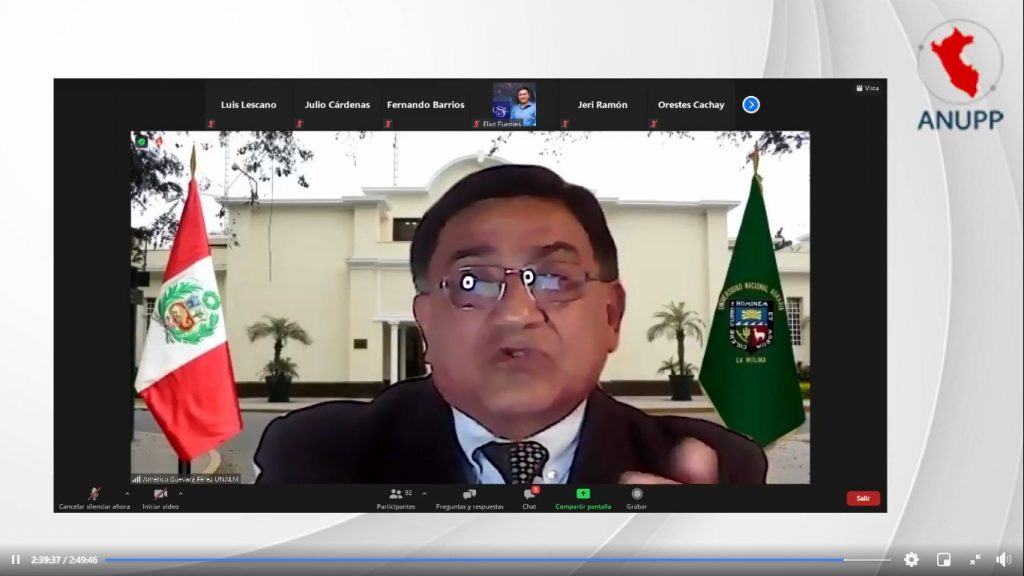Expand audio options arrow beside the microphone
Viewport: 1024px width, 576px height.
point(127,494)
